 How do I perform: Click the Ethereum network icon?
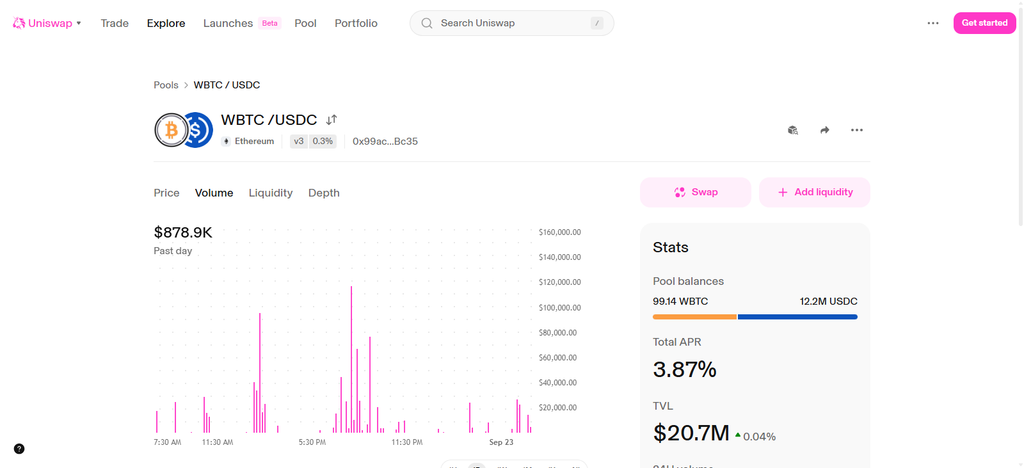(227, 141)
